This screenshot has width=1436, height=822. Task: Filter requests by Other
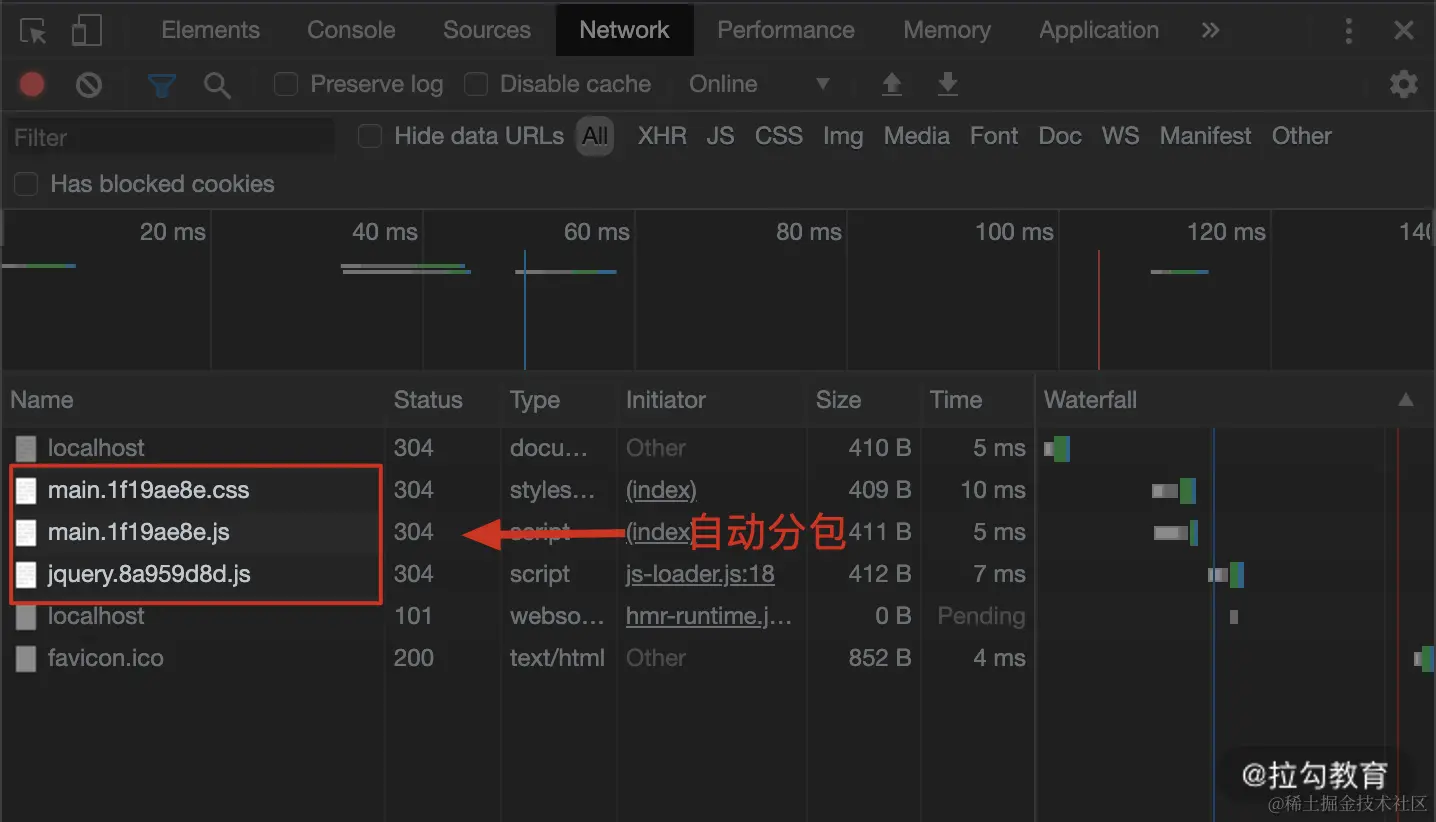point(1302,136)
